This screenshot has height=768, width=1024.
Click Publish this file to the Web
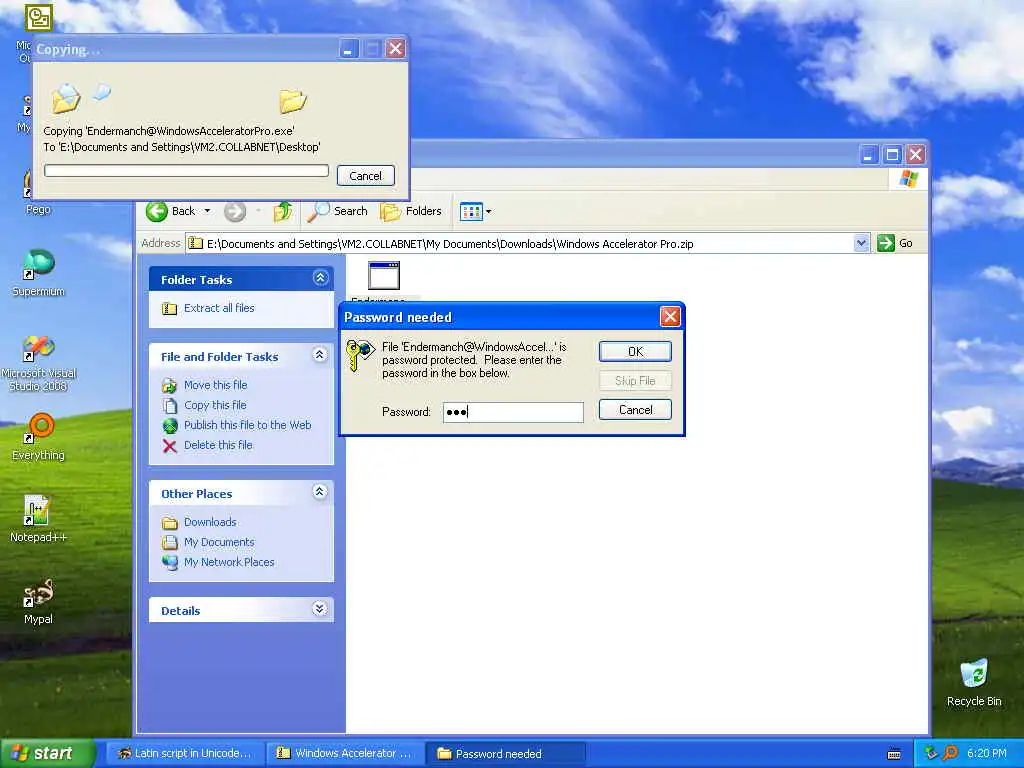point(248,425)
